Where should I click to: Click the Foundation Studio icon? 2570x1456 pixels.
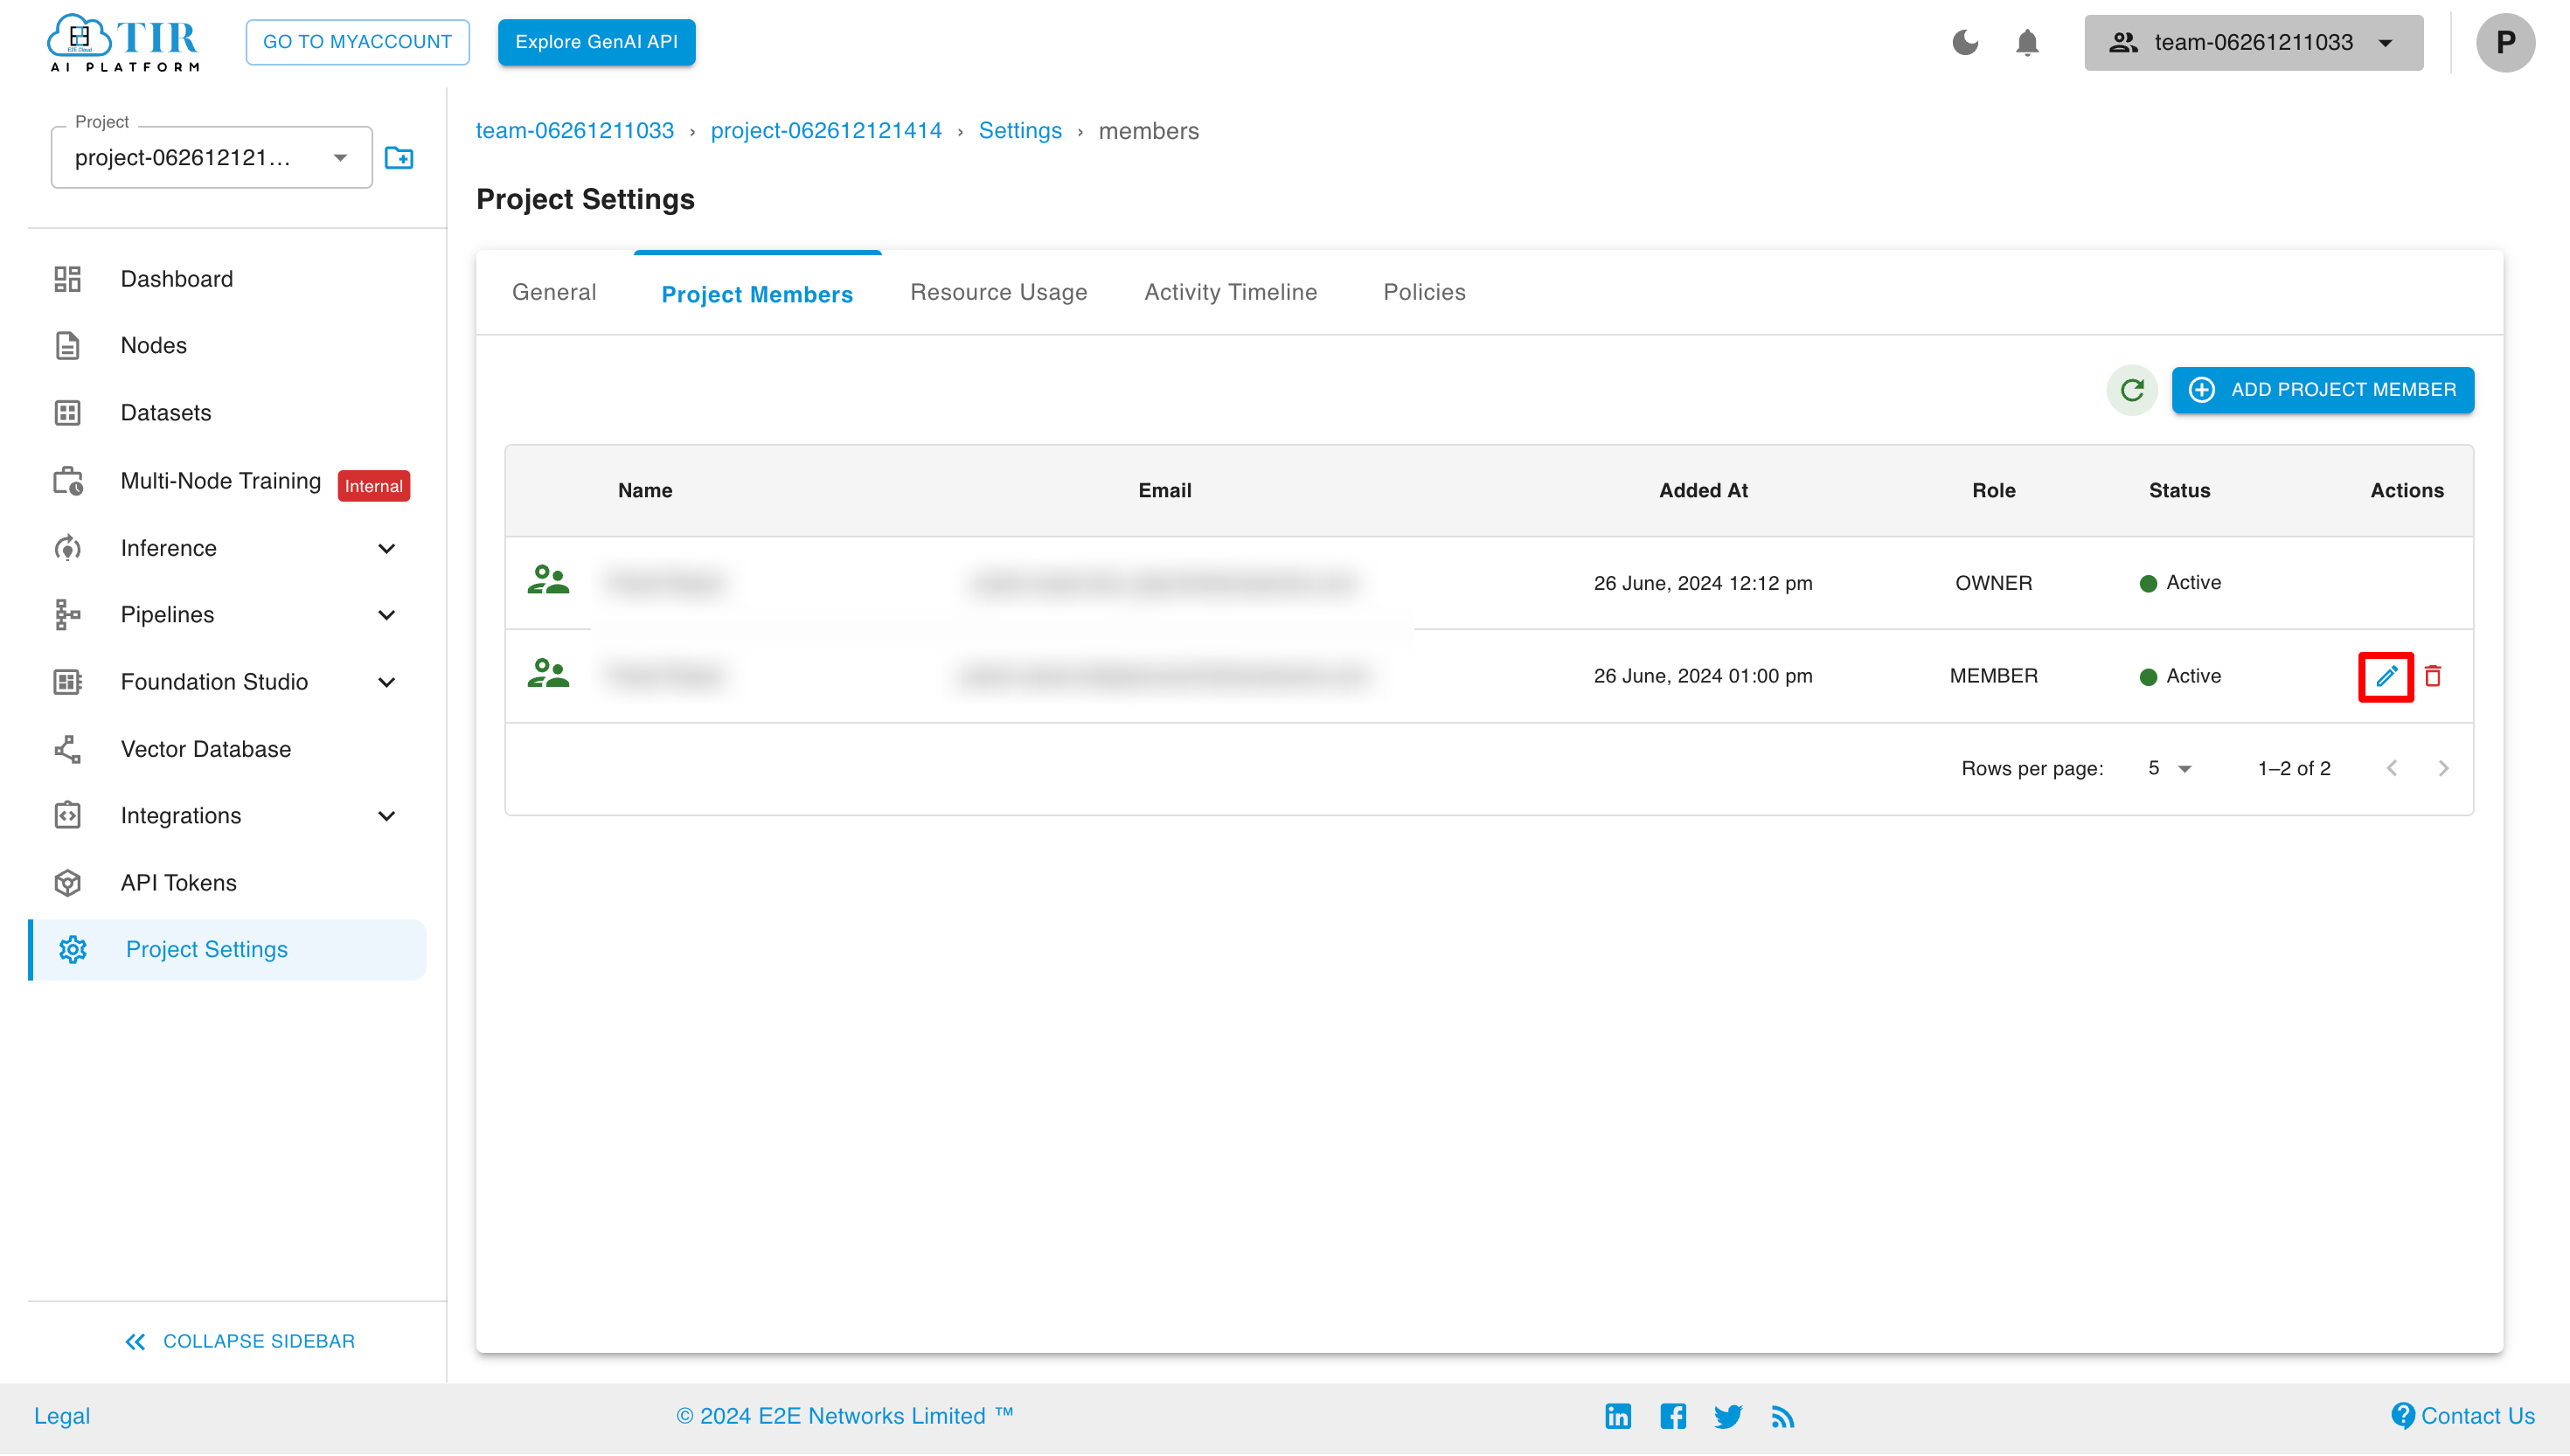click(x=67, y=682)
